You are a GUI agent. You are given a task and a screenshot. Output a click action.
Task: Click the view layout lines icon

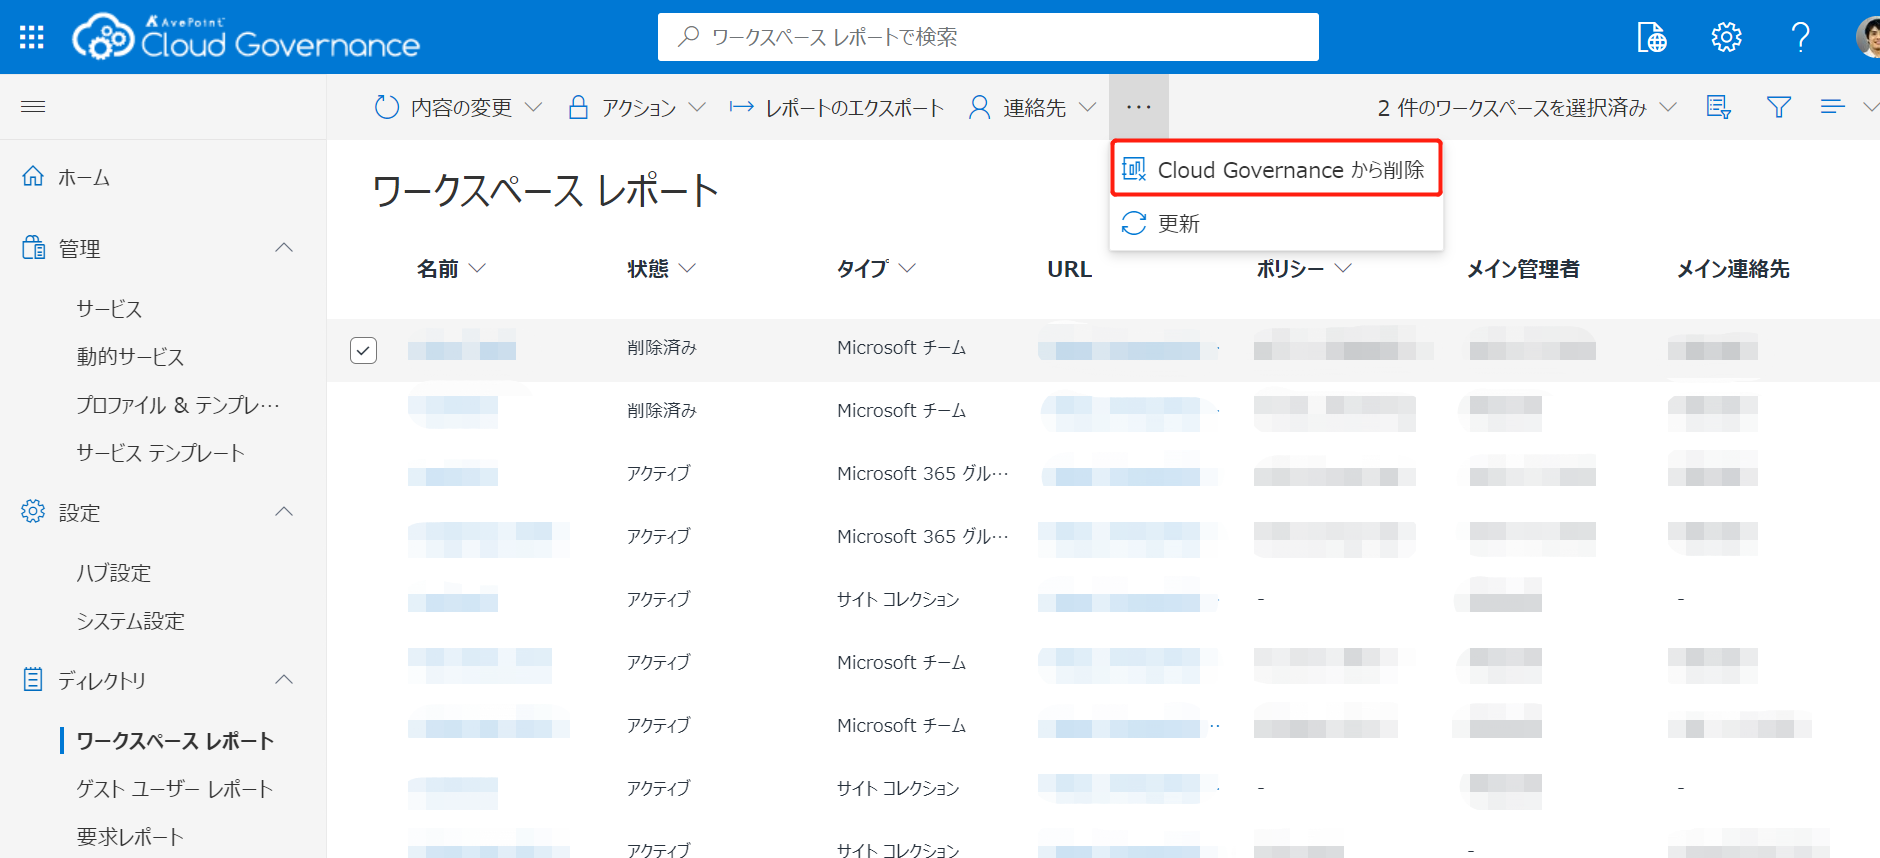[x=1832, y=107]
